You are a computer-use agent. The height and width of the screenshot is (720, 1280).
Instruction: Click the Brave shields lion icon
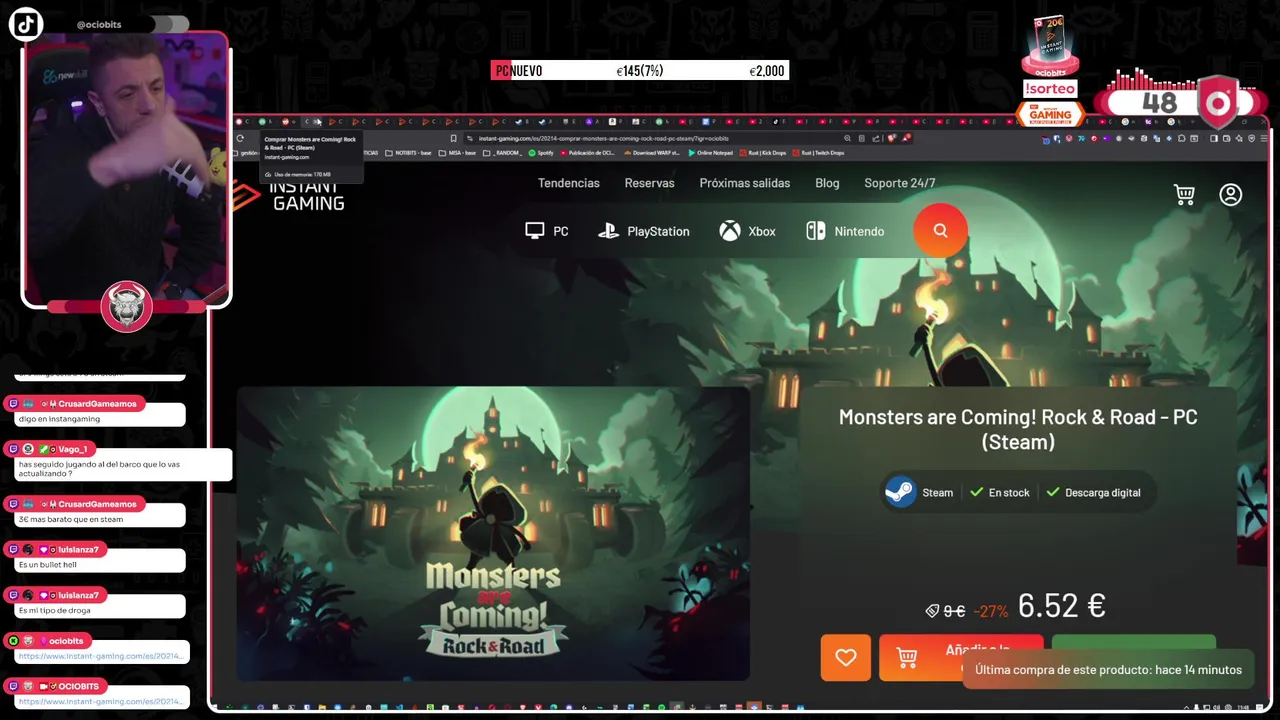892,138
